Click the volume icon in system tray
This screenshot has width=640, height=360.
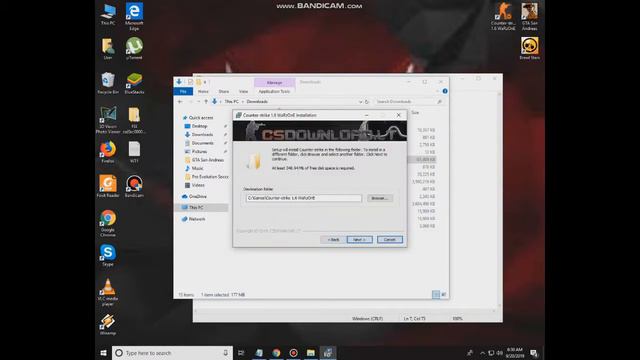[500, 353]
